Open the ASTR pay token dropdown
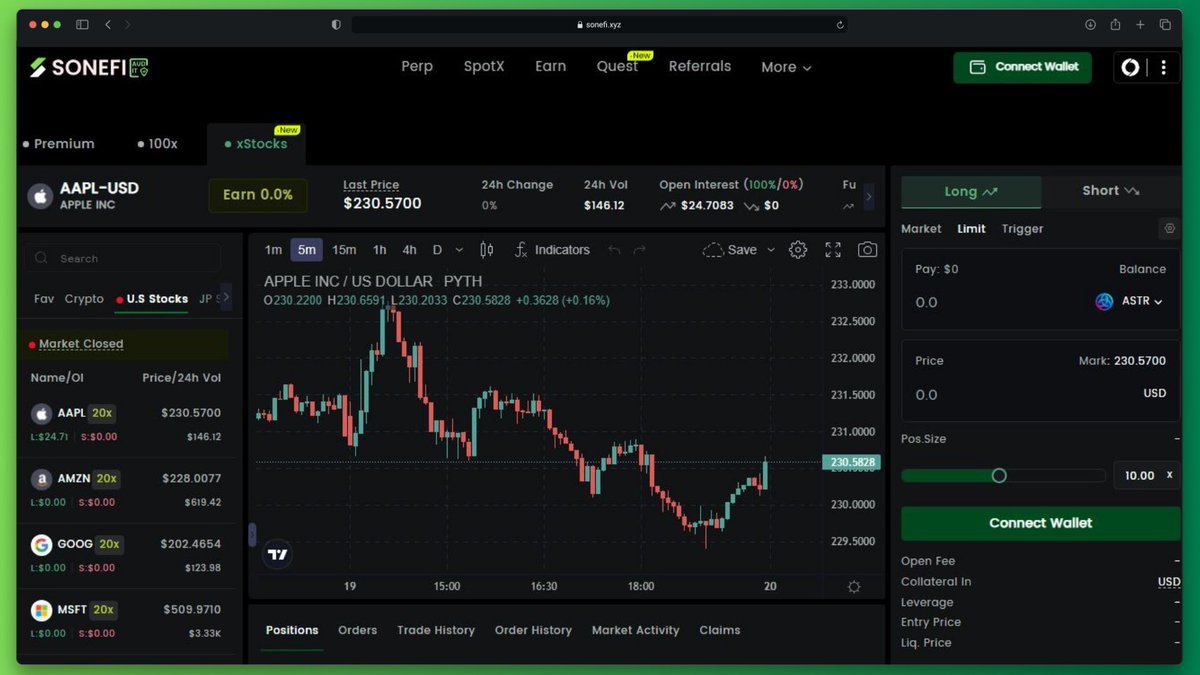Viewport: 1200px width, 675px height. 1129,301
